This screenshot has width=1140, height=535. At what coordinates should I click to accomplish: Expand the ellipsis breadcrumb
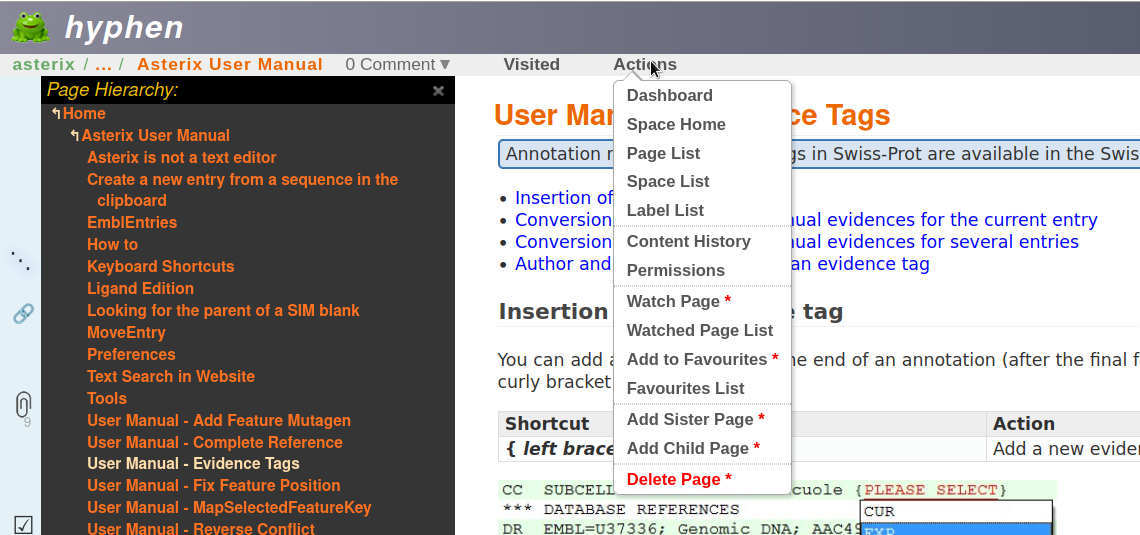tap(103, 65)
